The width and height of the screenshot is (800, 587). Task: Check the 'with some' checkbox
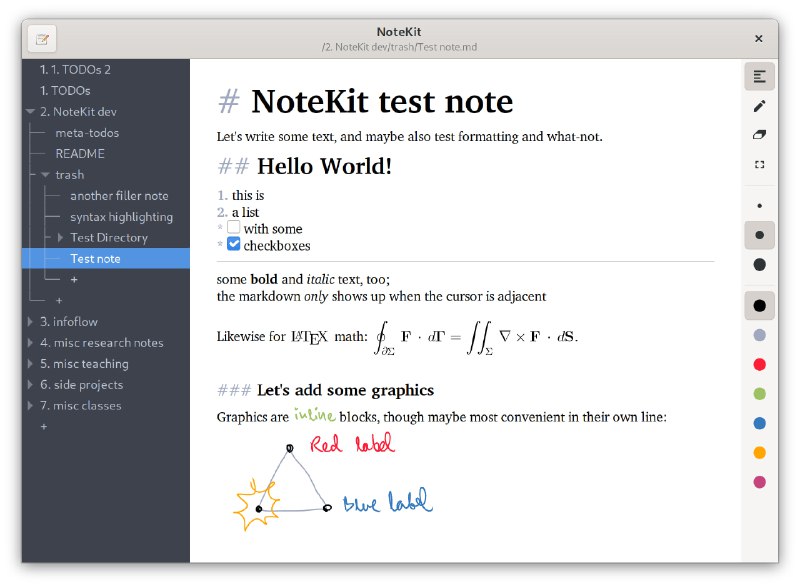pyautogui.click(x=233, y=228)
